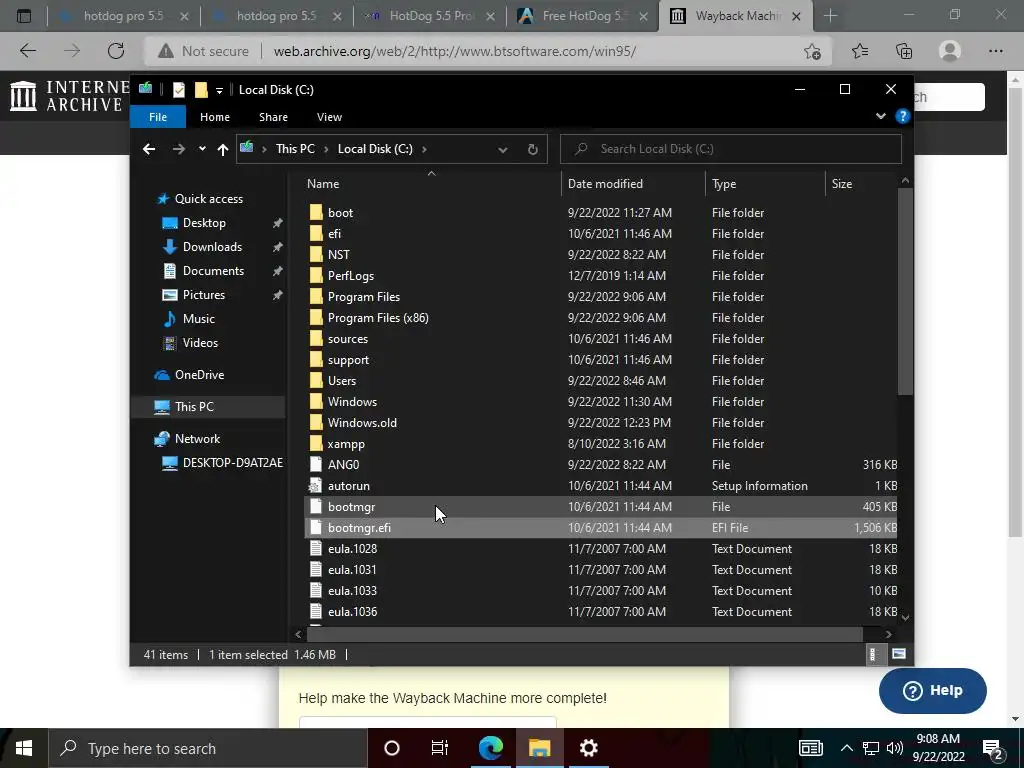Open the File menu tab
Image resolution: width=1024 pixels, height=768 pixels.
(x=158, y=117)
